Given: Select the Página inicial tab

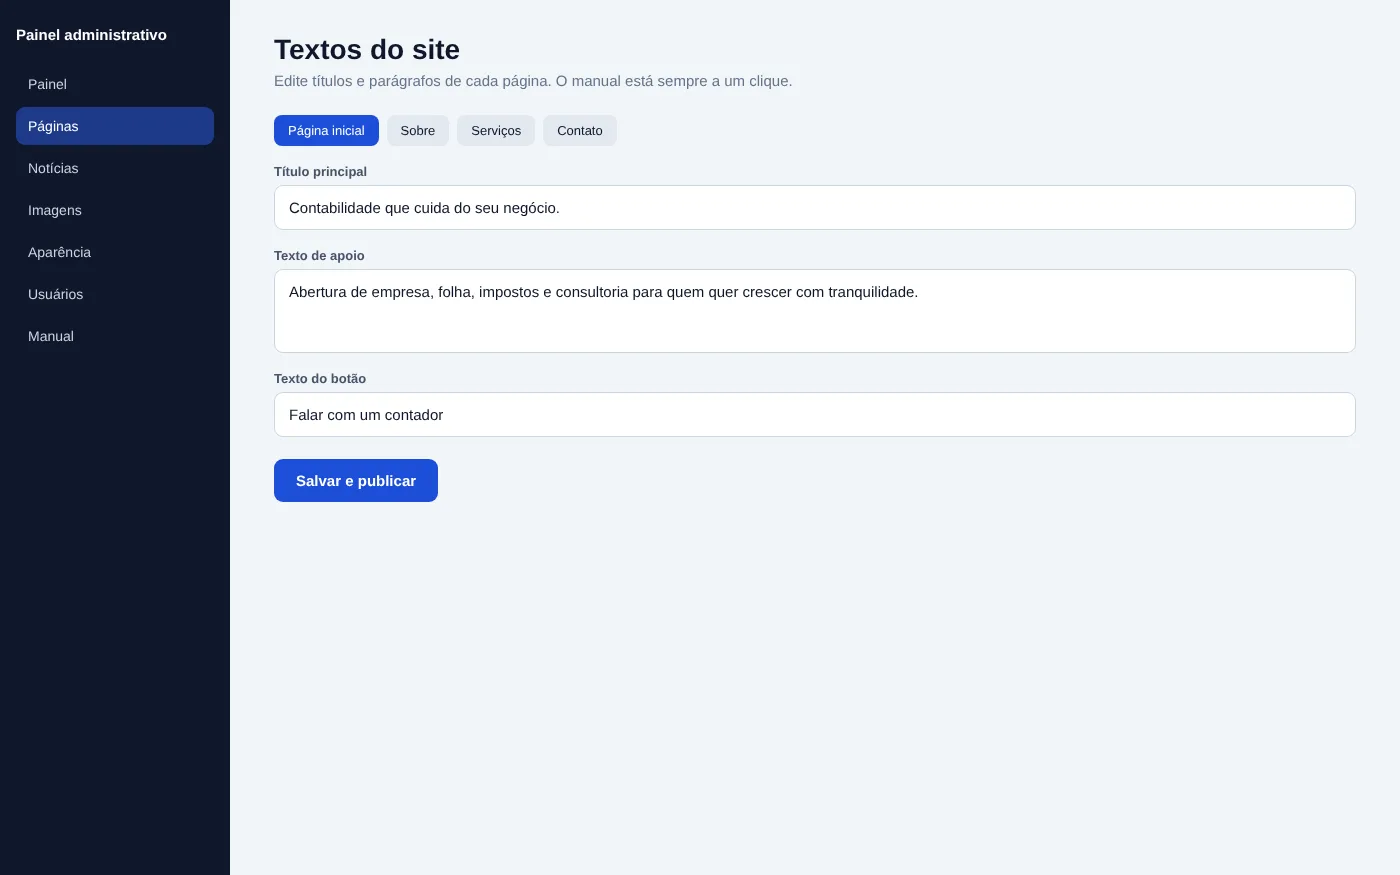Looking at the screenshot, I should [326, 131].
